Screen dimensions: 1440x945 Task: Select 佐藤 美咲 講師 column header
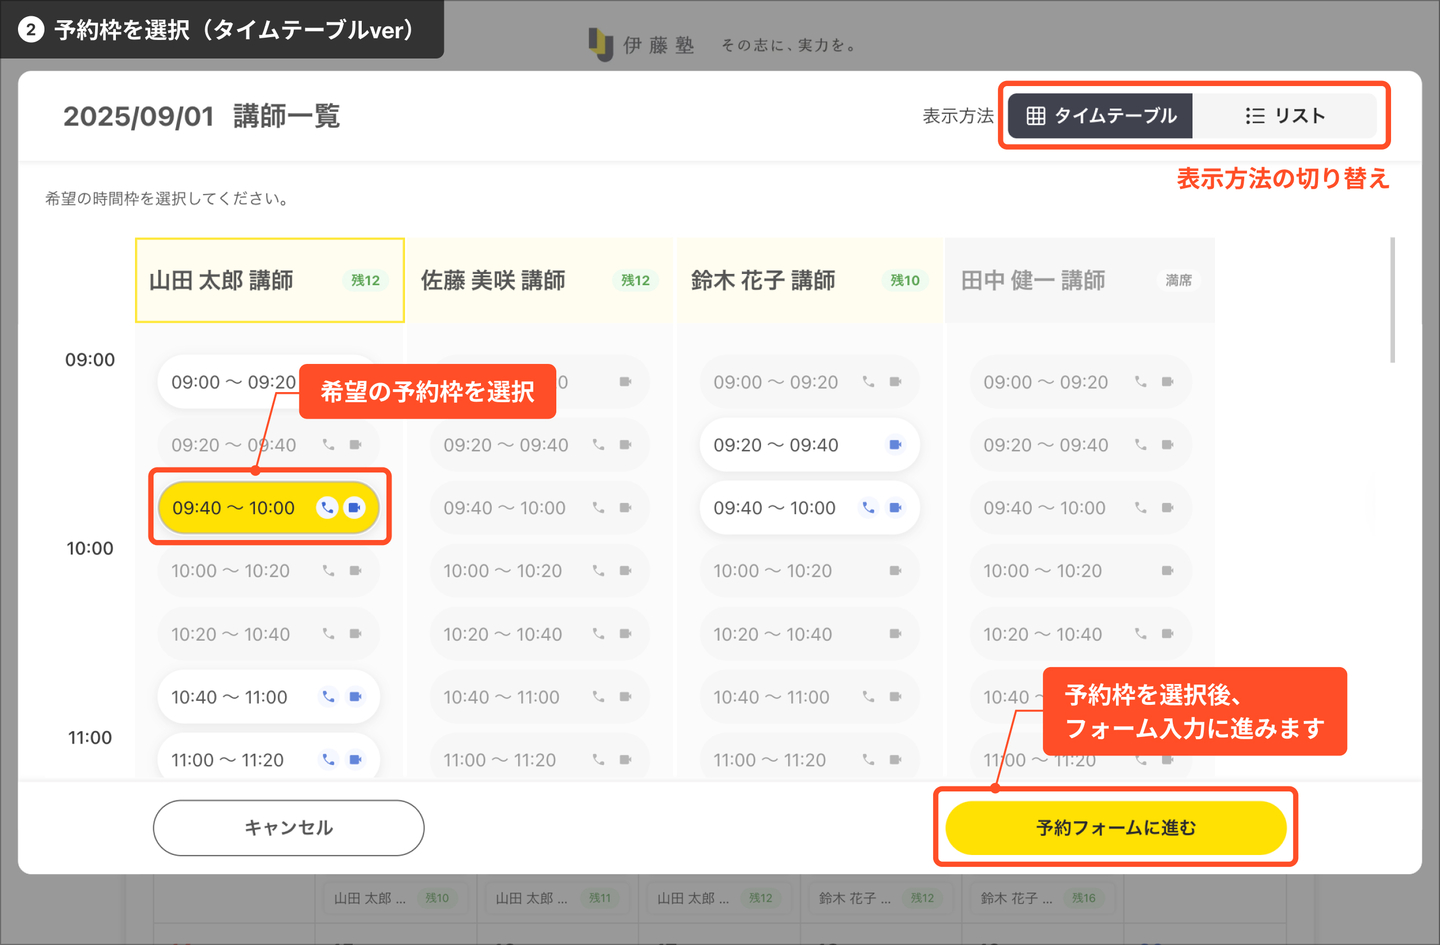click(x=540, y=281)
